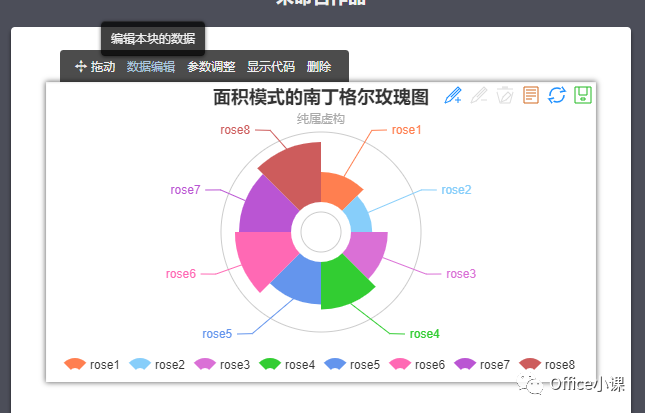Toggle rose7 legend item
This screenshot has width=645, height=413.
click(x=482, y=364)
